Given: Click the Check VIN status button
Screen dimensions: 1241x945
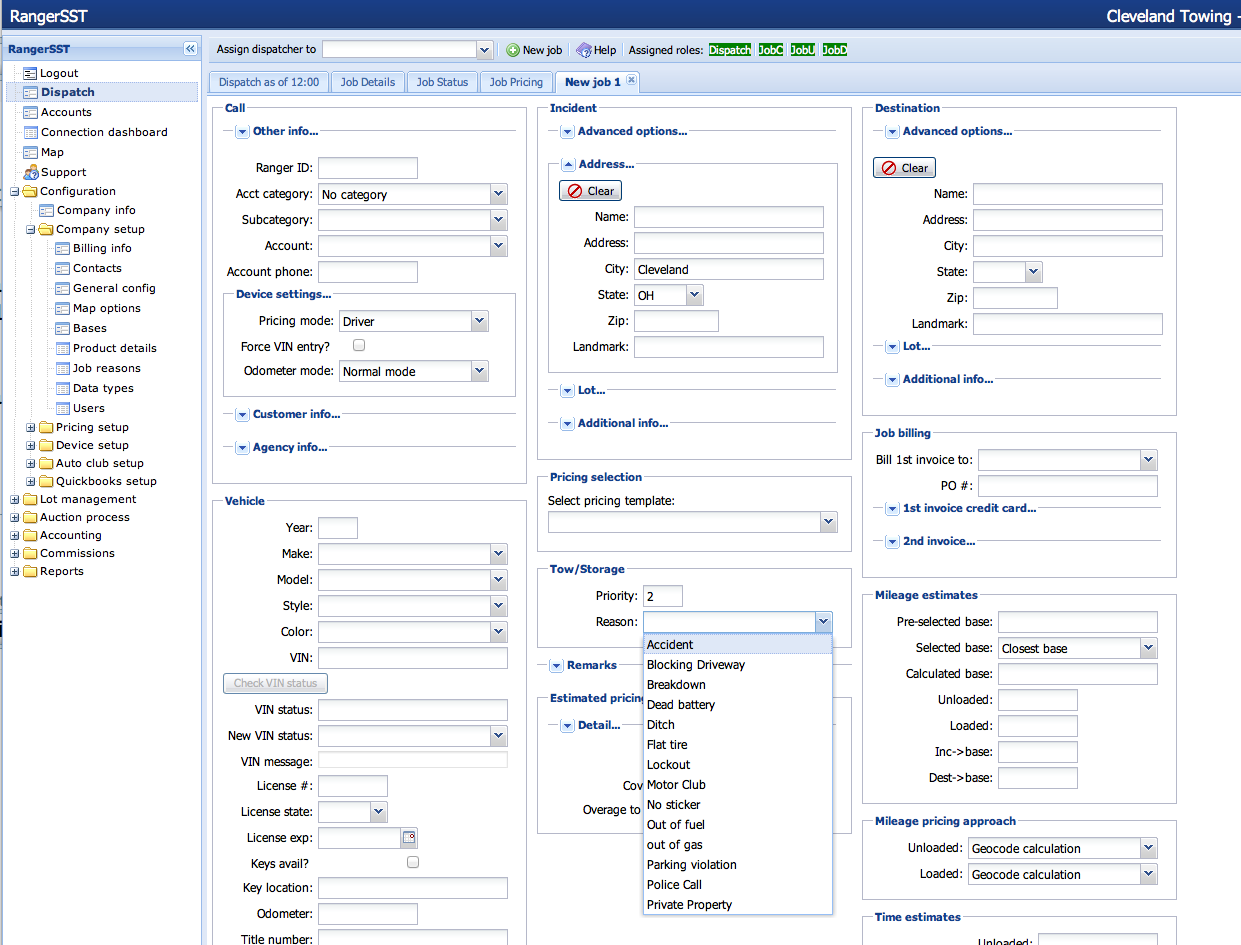Looking at the screenshot, I should 275,684.
